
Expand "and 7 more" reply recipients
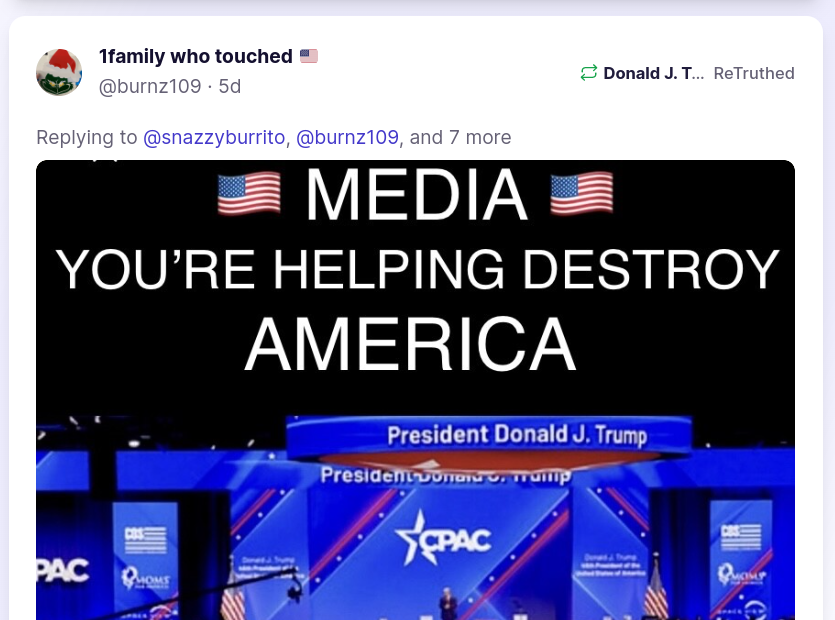(460, 137)
